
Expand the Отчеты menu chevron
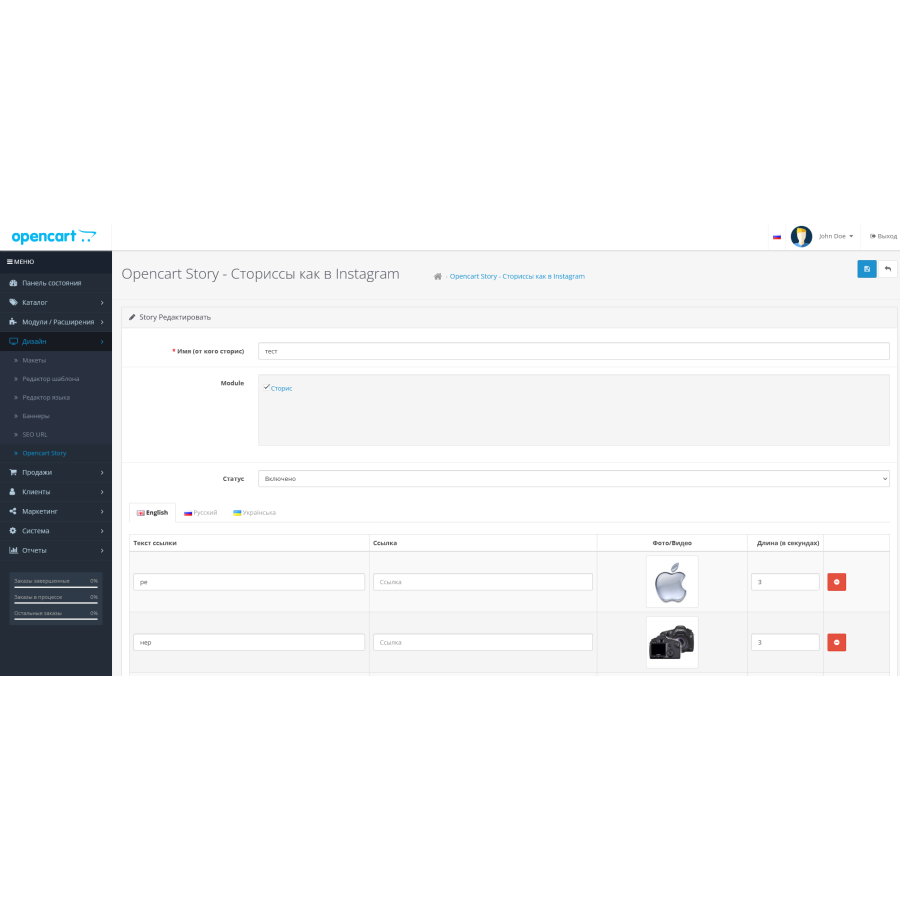coord(102,550)
